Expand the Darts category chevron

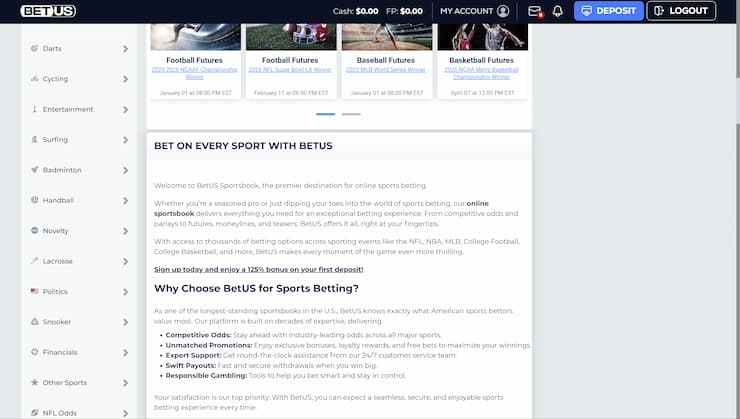pyautogui.click(x=126, y=49)
